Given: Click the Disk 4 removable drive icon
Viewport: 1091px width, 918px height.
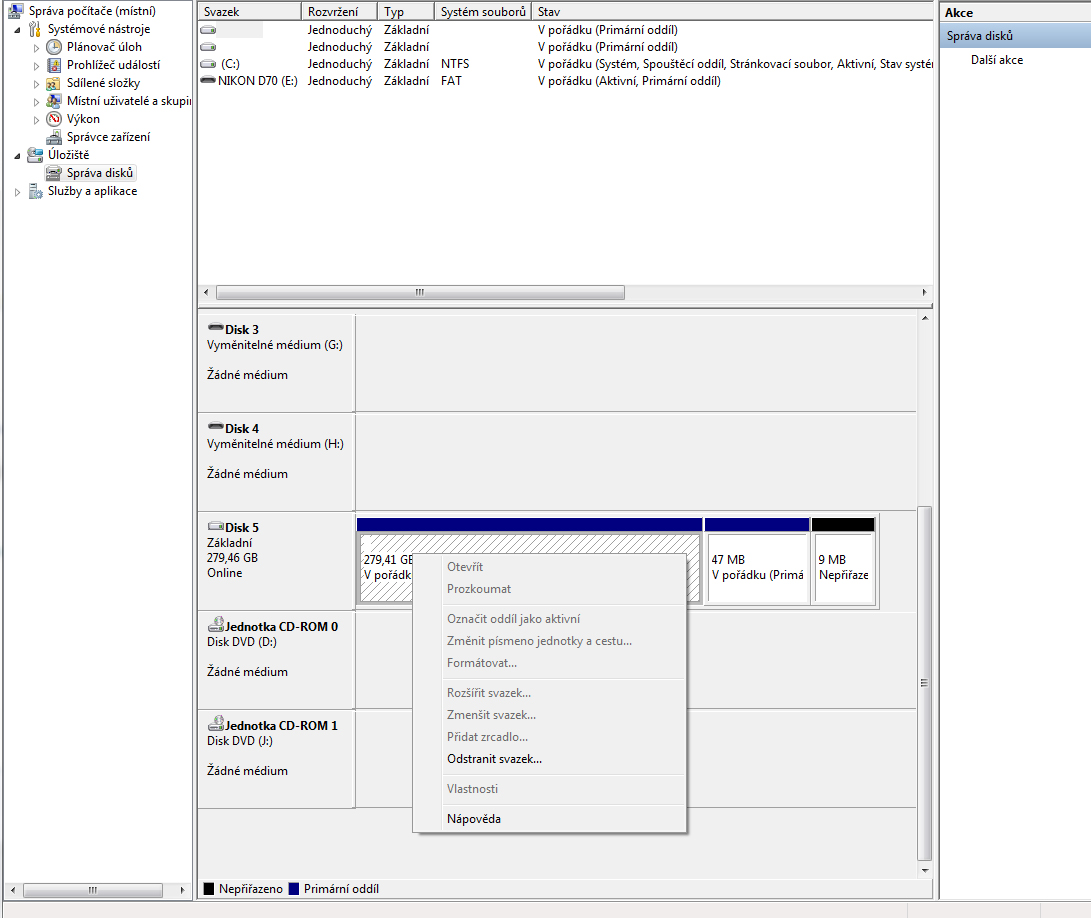Looking at the screenshot, I should click(216, 426).
